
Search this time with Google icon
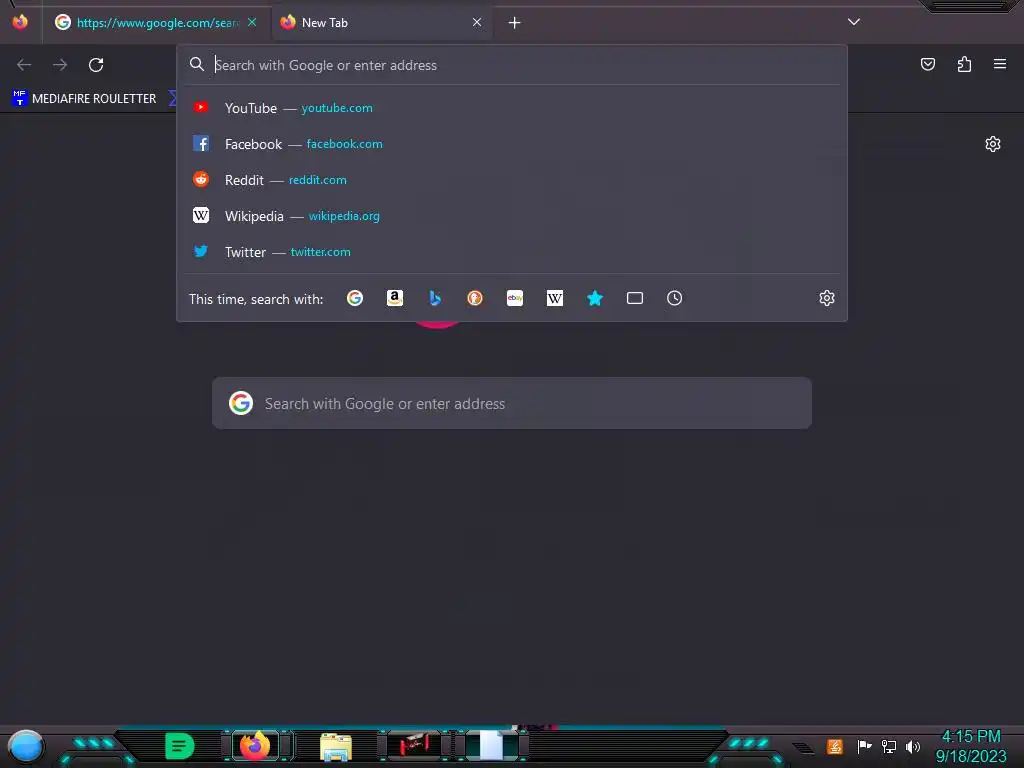[x=355, y=298]
